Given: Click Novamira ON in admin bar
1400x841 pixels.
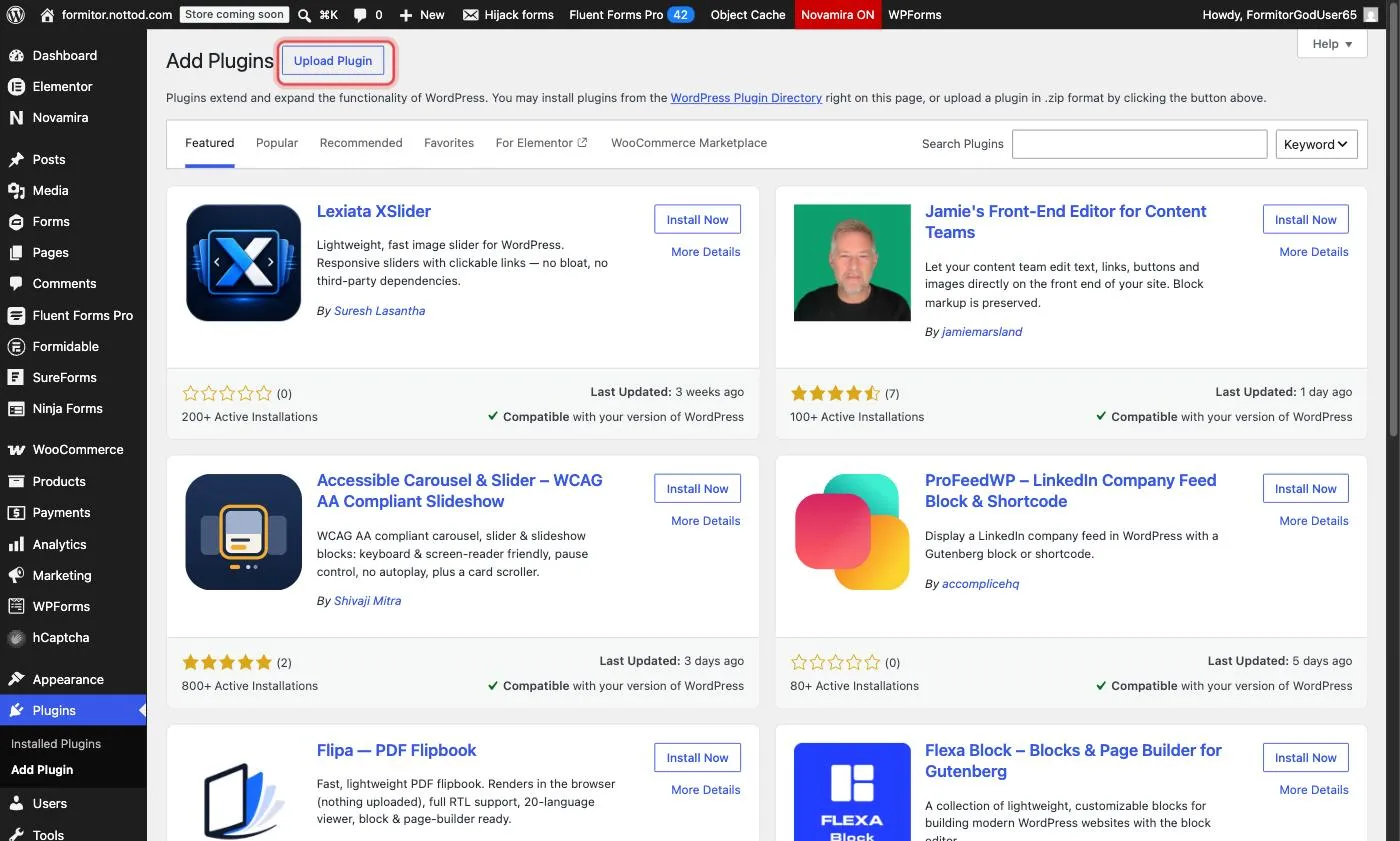Looking at the screenshot, I should pyautogui.click(x=838, y=15).
